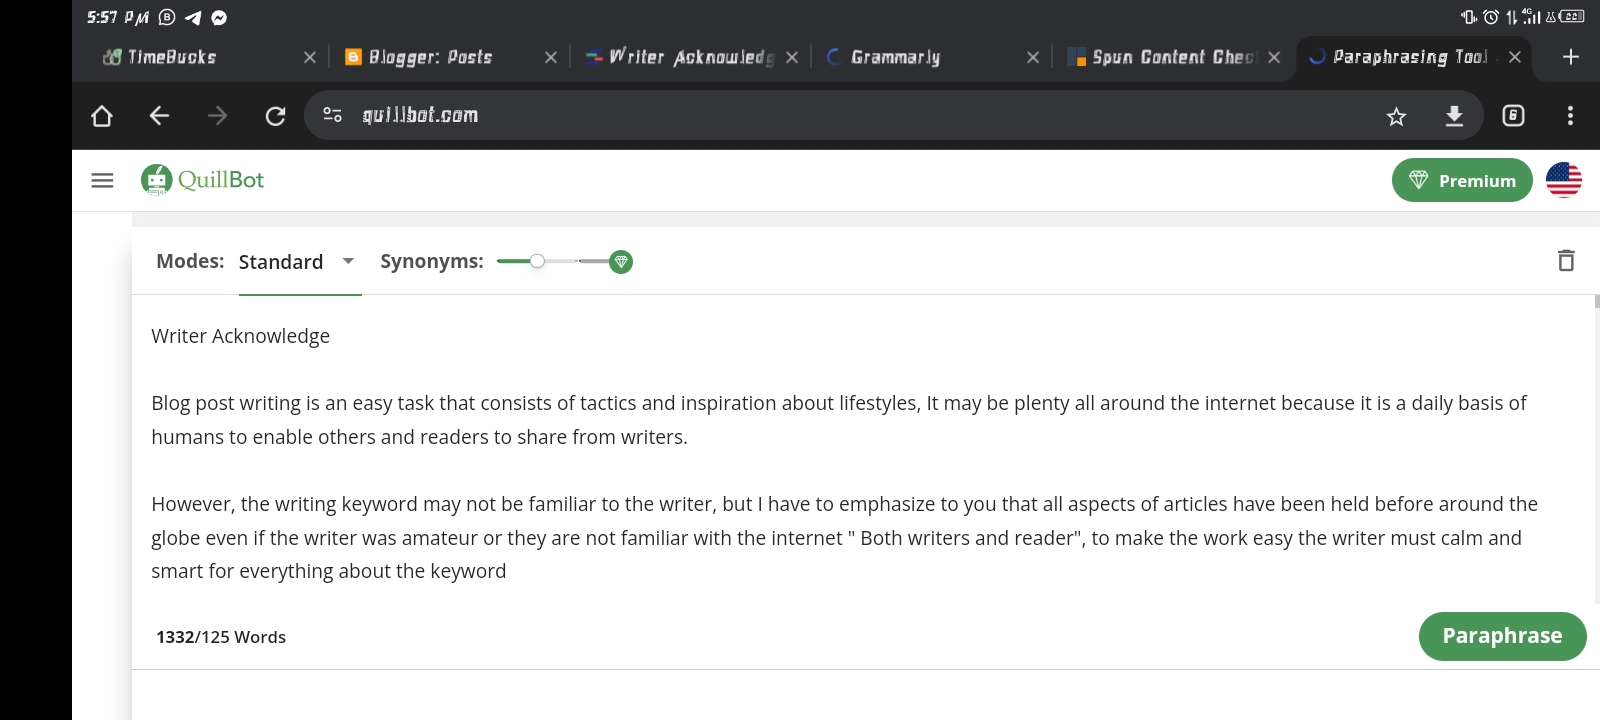Viewport: 1600px width, 720px height.
Task: Click the Paraphrase button
Action: click(1502, 636)
